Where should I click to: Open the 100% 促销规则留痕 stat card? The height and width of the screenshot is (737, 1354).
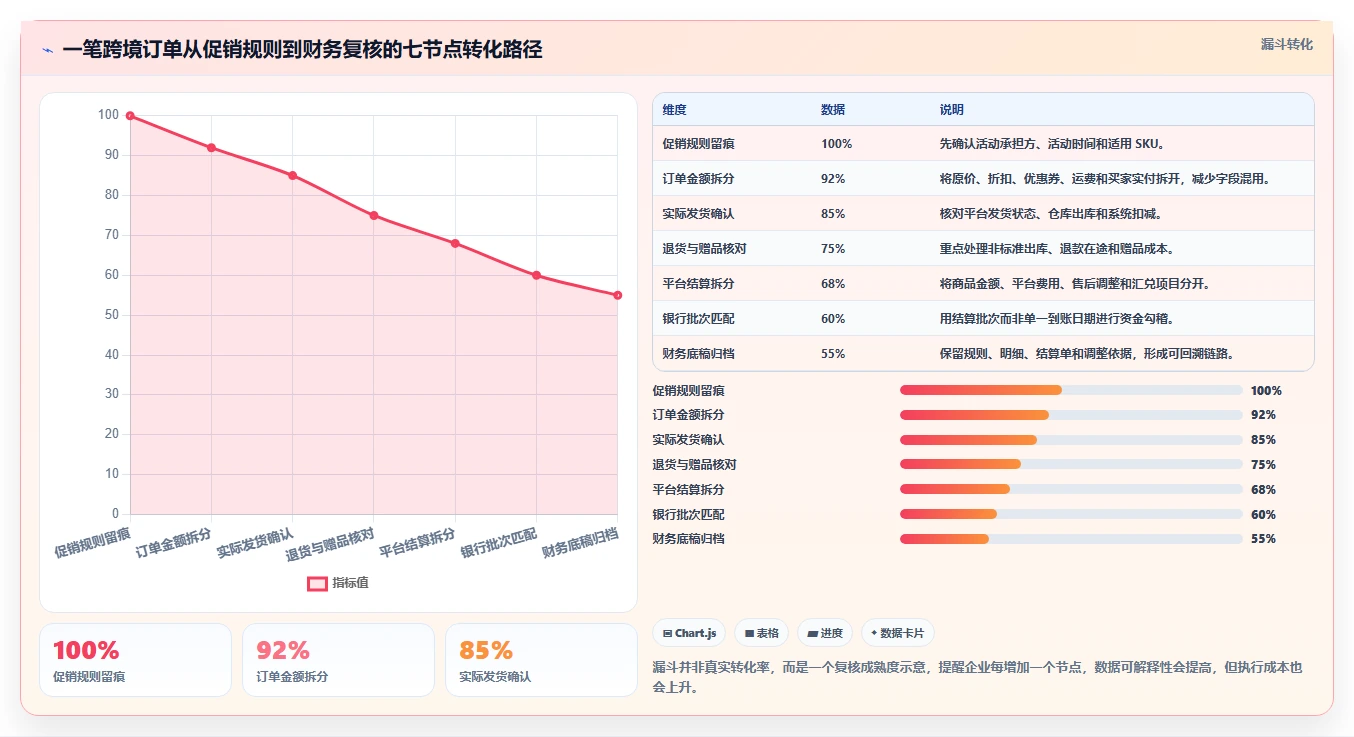[x=135, y=660]
